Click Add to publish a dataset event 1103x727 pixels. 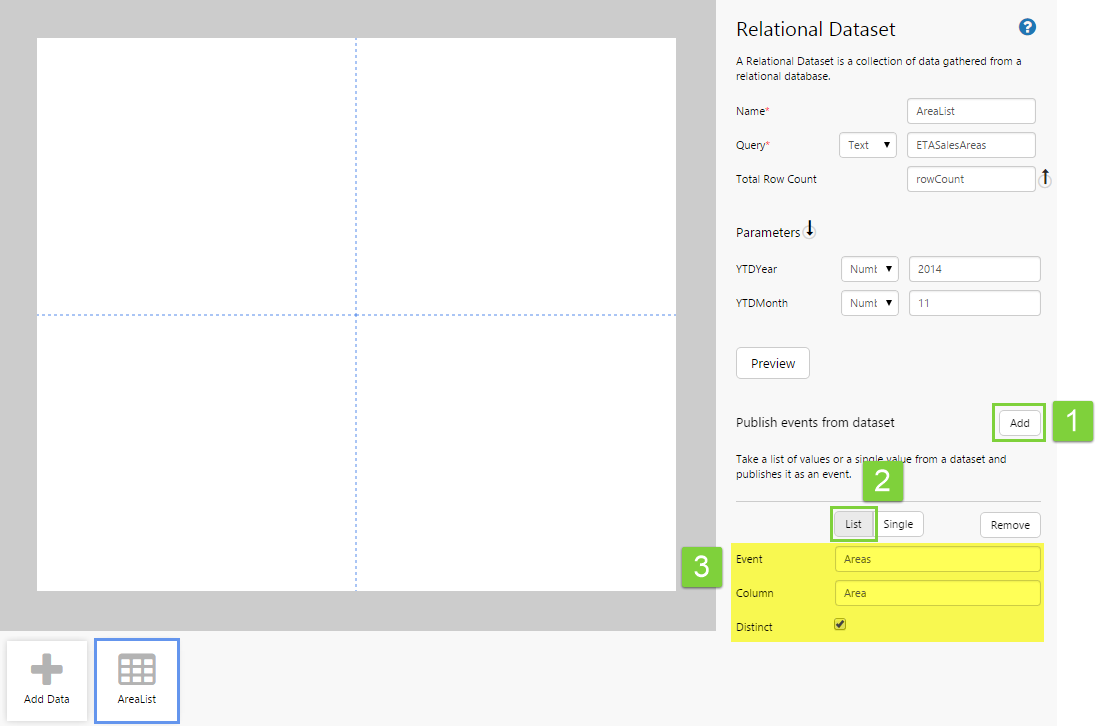1019,423
